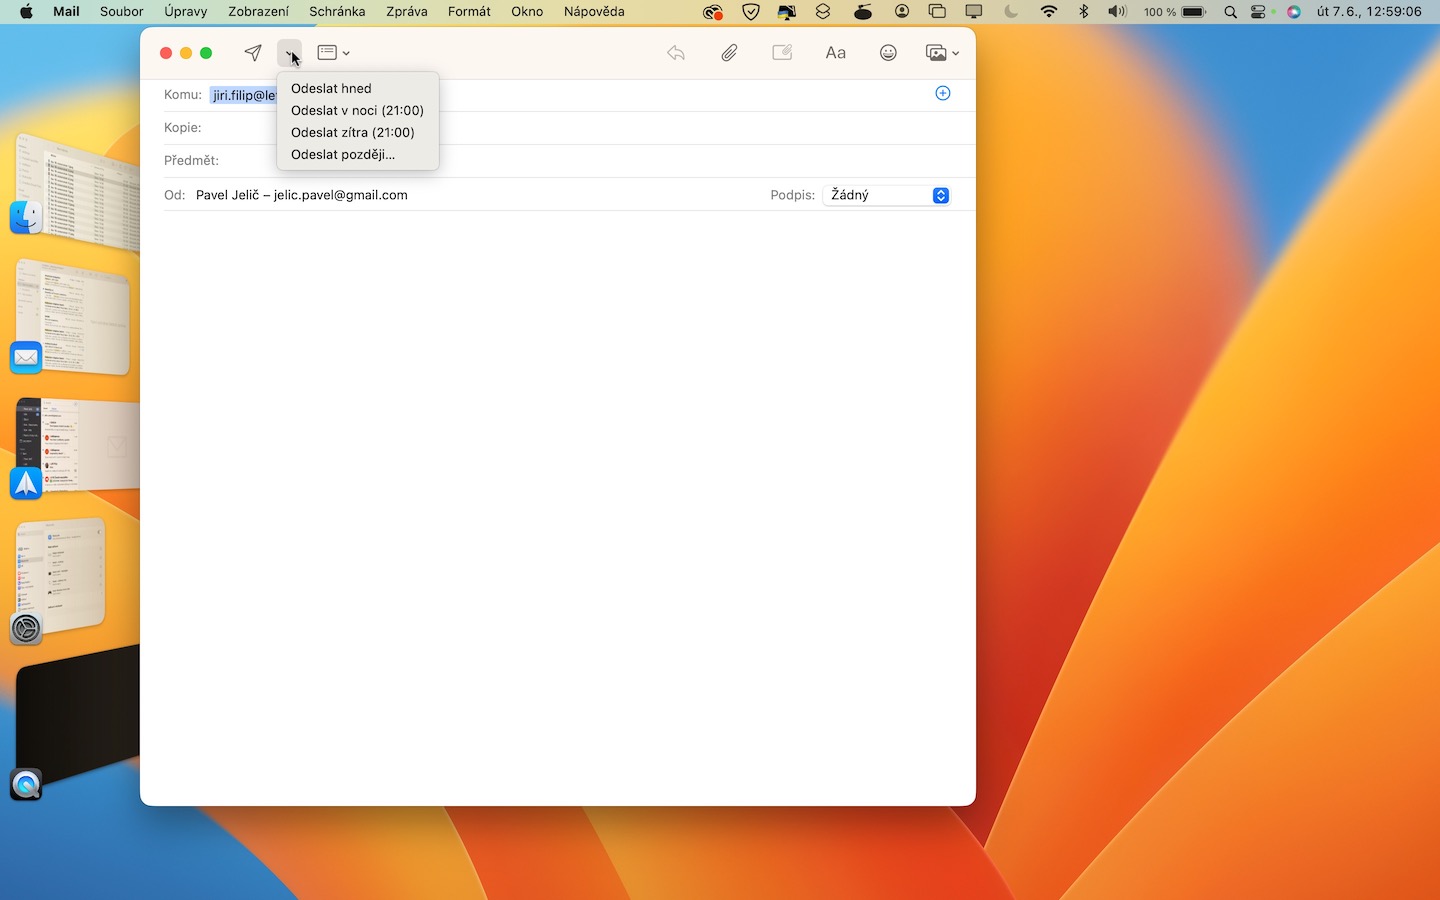Click the date and time clock

point(1369,12)
